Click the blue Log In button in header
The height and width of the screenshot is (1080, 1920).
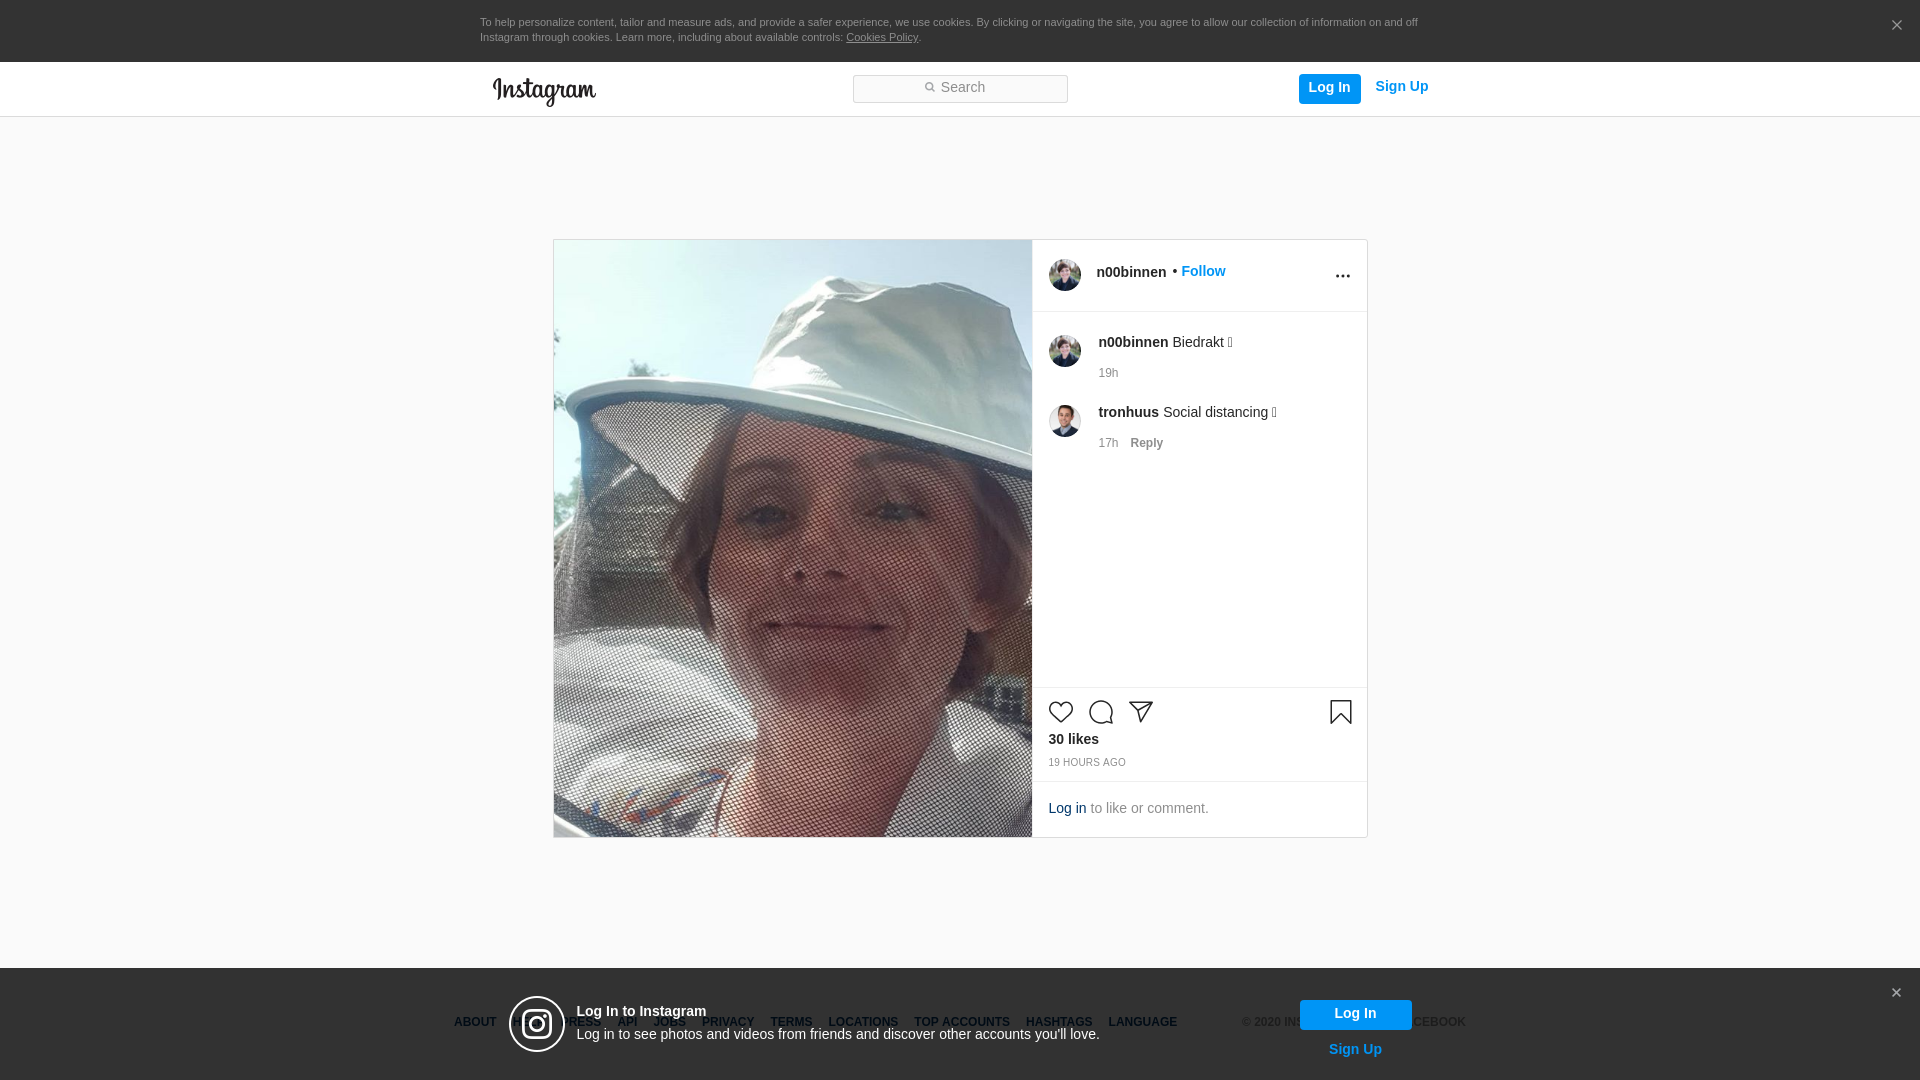pyautogui.click(x=1329, y=88)
